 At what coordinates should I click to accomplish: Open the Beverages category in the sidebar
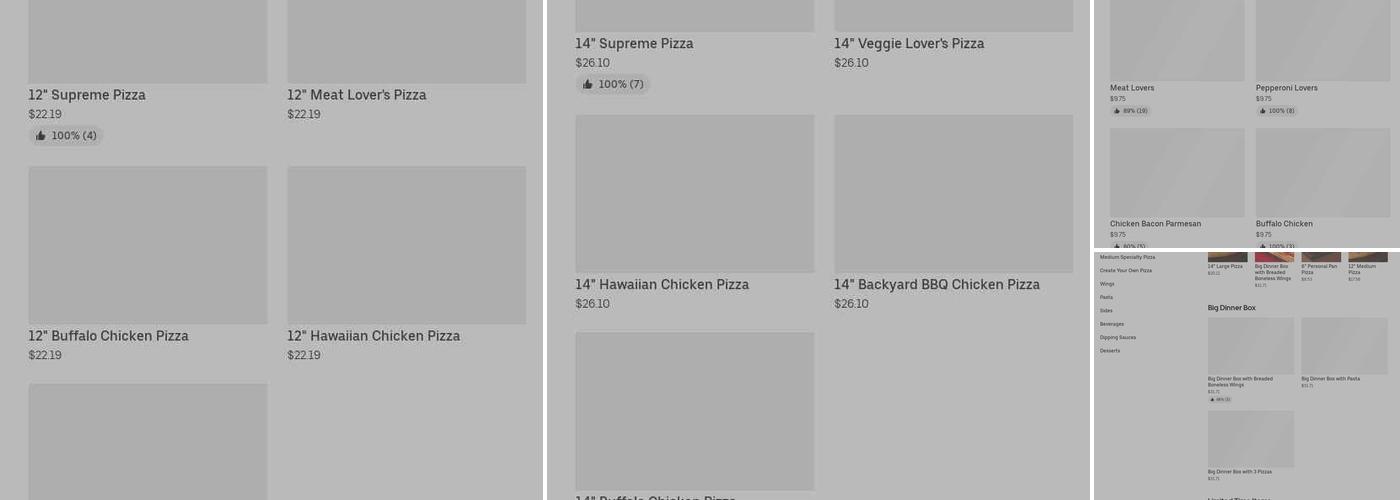(x=1112, y=324)
